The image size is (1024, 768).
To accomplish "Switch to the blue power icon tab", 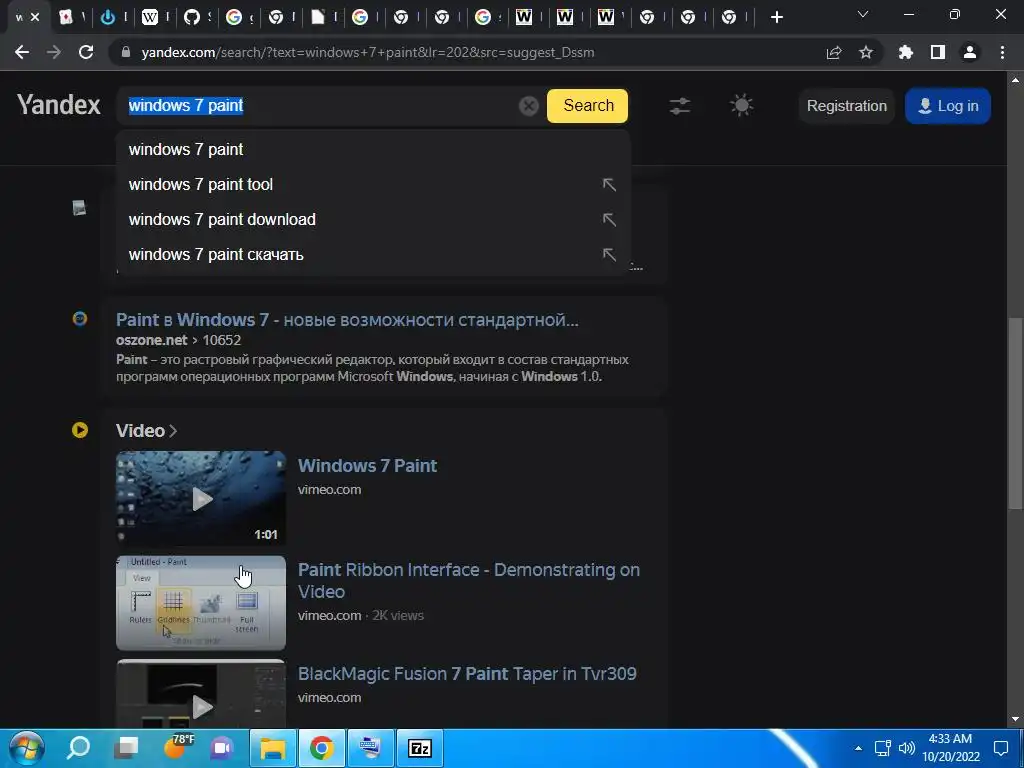I will pos(108,18).
